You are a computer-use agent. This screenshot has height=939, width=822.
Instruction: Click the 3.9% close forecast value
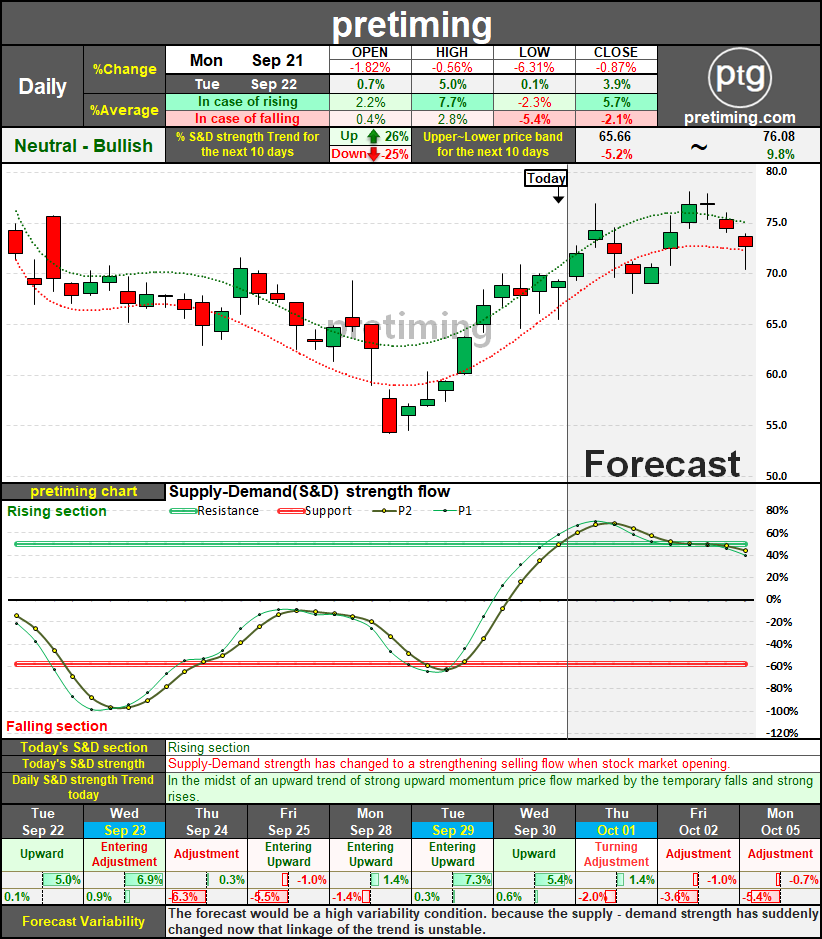click(x=616, y=84)
